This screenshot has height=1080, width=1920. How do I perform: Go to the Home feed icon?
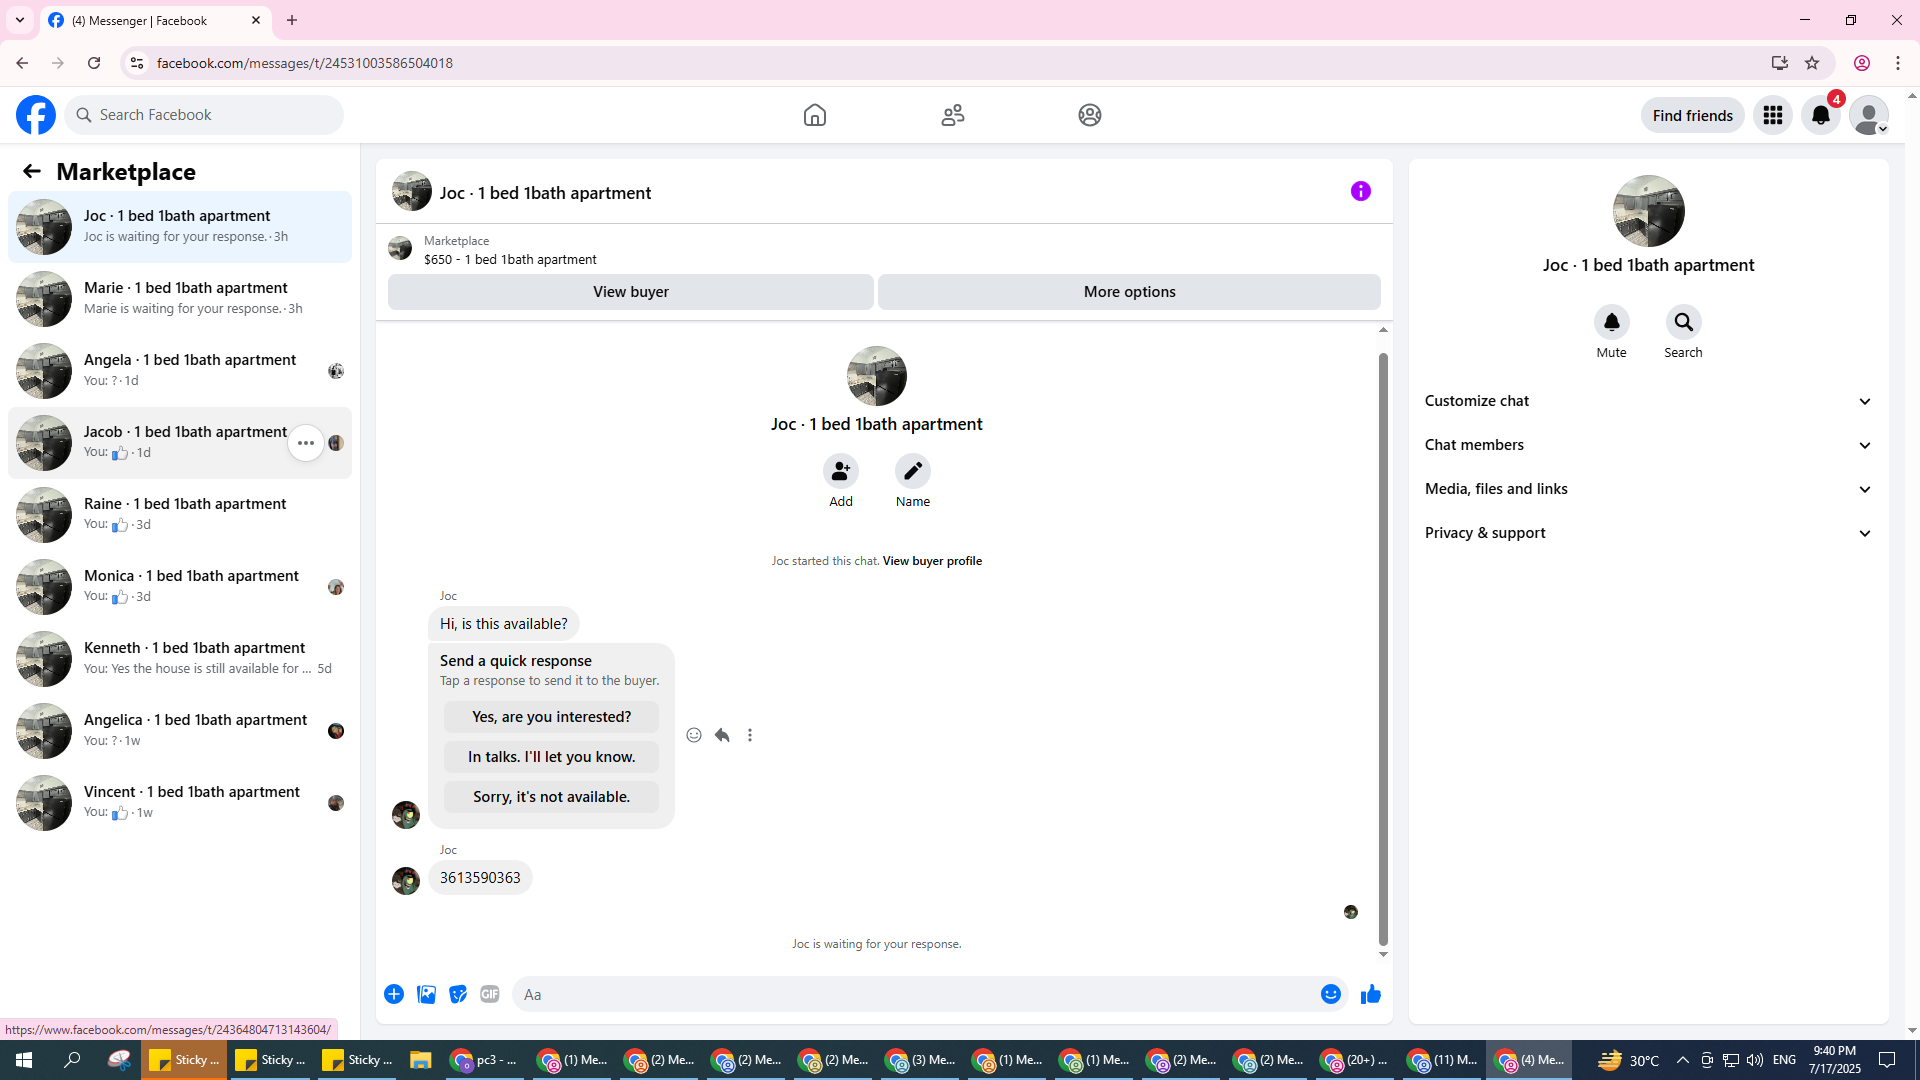[x=815, y=115]
